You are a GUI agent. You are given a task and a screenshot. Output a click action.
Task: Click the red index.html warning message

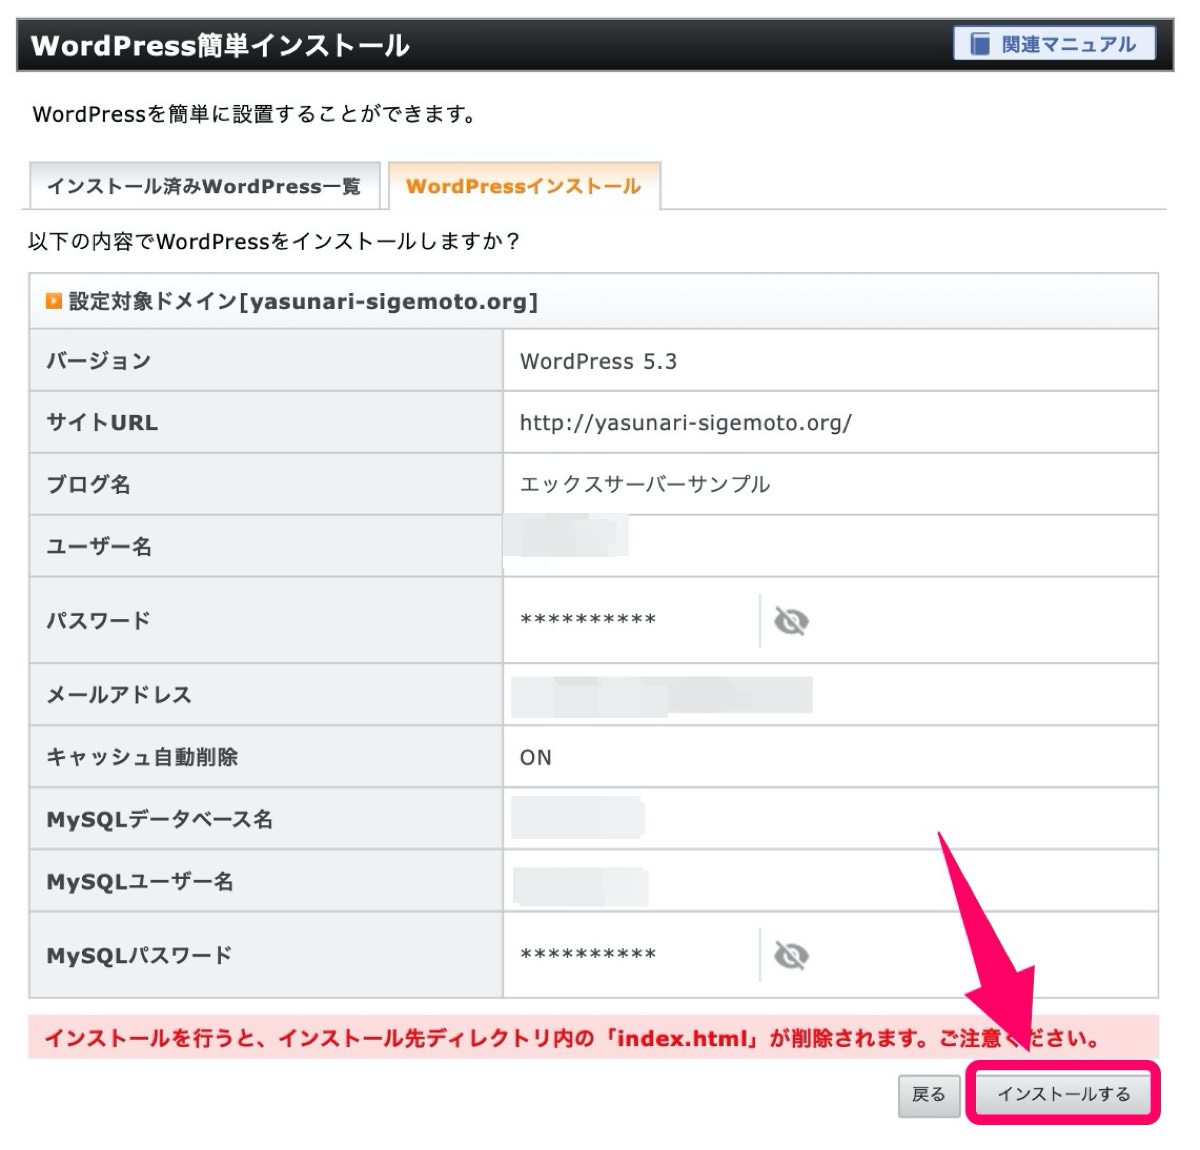coord(572,1038)
